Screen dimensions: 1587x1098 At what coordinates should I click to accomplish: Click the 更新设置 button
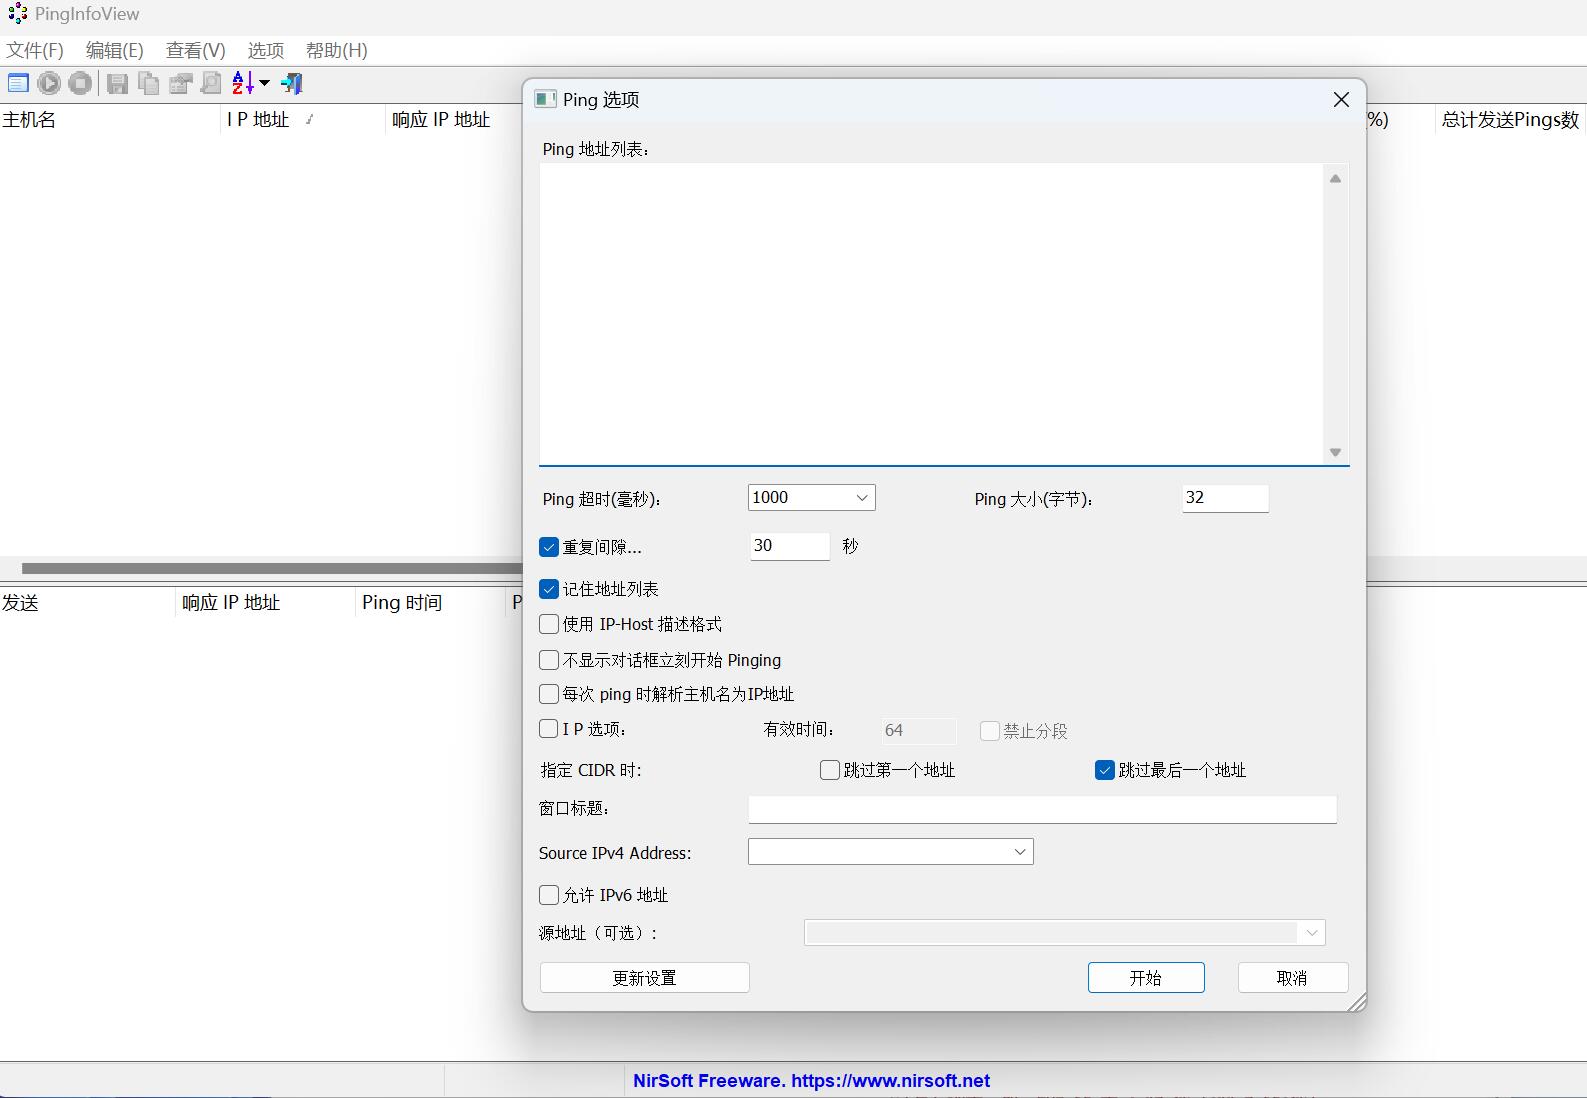(x=644, y=978)
